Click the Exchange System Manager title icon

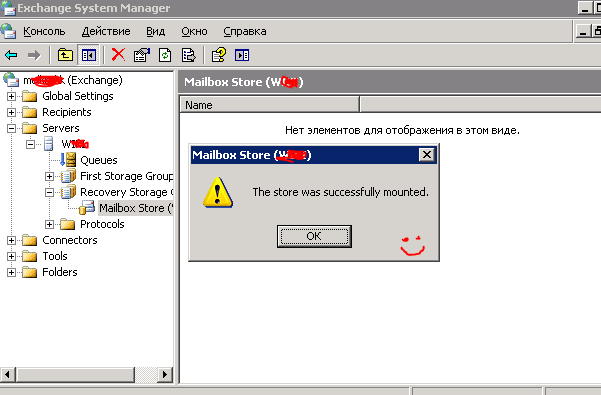[x=8, y=8]
